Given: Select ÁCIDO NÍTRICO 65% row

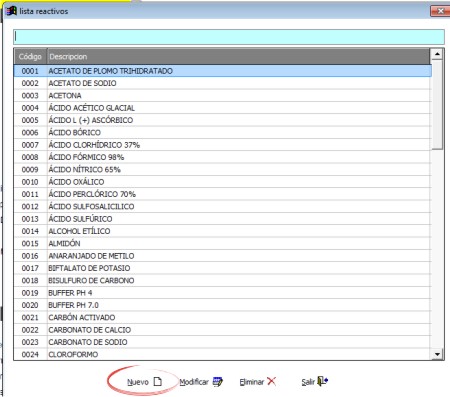Looking at the screenshot, I should click(x=222, y=170).
